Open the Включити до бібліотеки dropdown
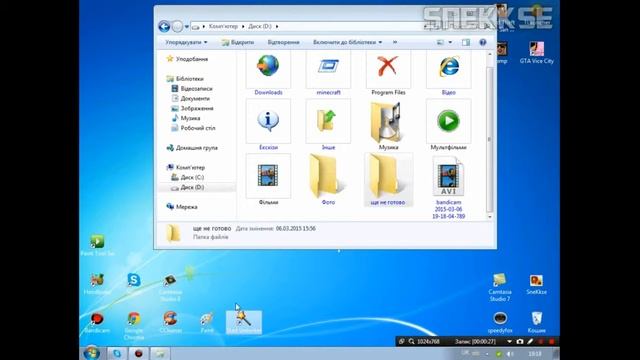This screenshot has height=360, width=640. 347,42
